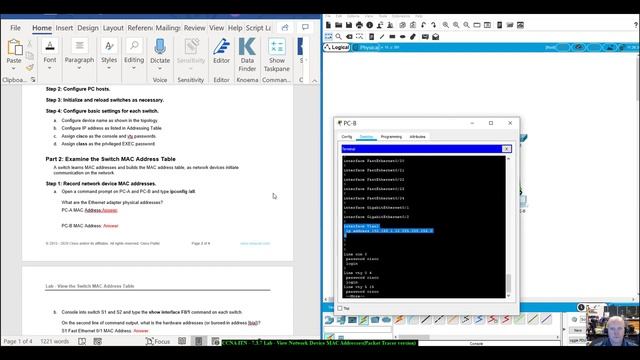
Task: Click Network Information icon in Packet Tracer
Action: pyautogui.click(x=369, y=25)
